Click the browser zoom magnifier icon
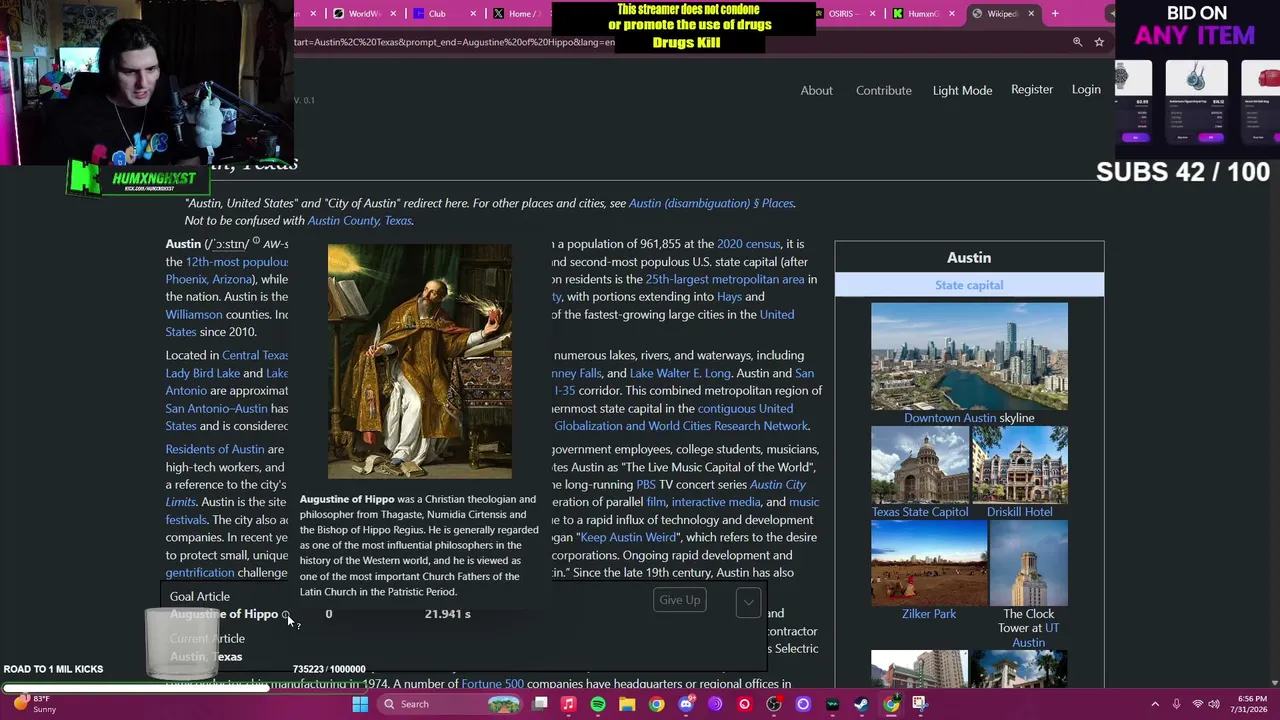The width and height of the screenshot is (1280, 720). pyautogui.click(x=1077, y=42)
